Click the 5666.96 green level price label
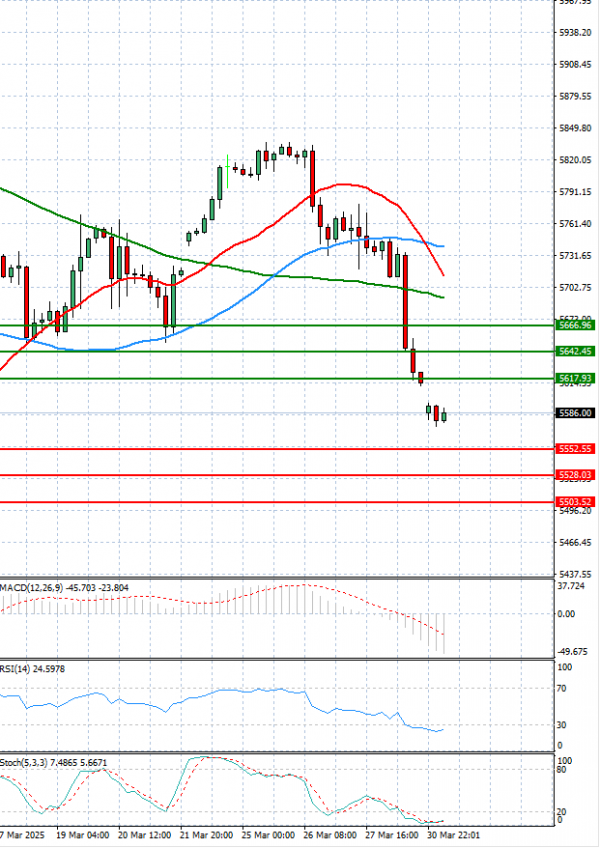600x848 pixels. click(x=575, y=325)
